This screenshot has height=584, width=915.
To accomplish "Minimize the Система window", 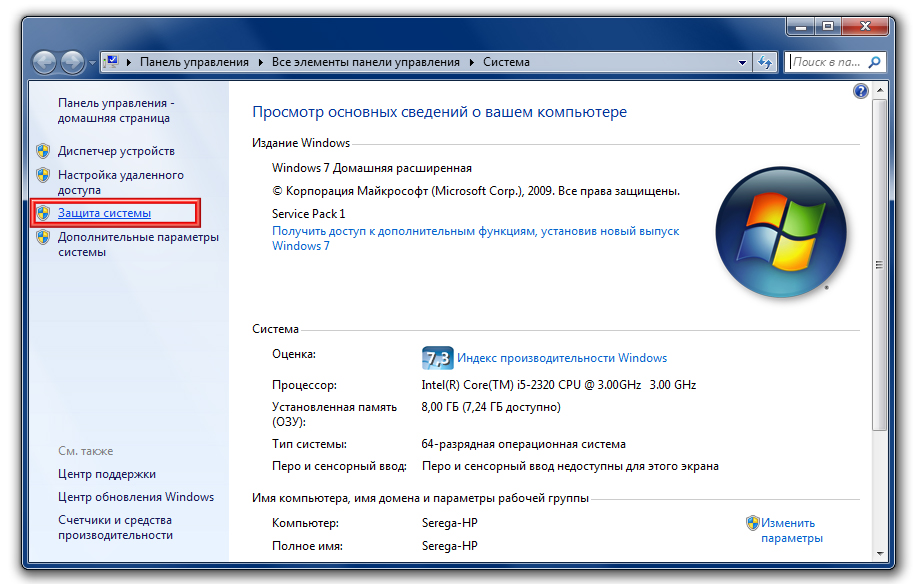I will [x=801, y=27].
